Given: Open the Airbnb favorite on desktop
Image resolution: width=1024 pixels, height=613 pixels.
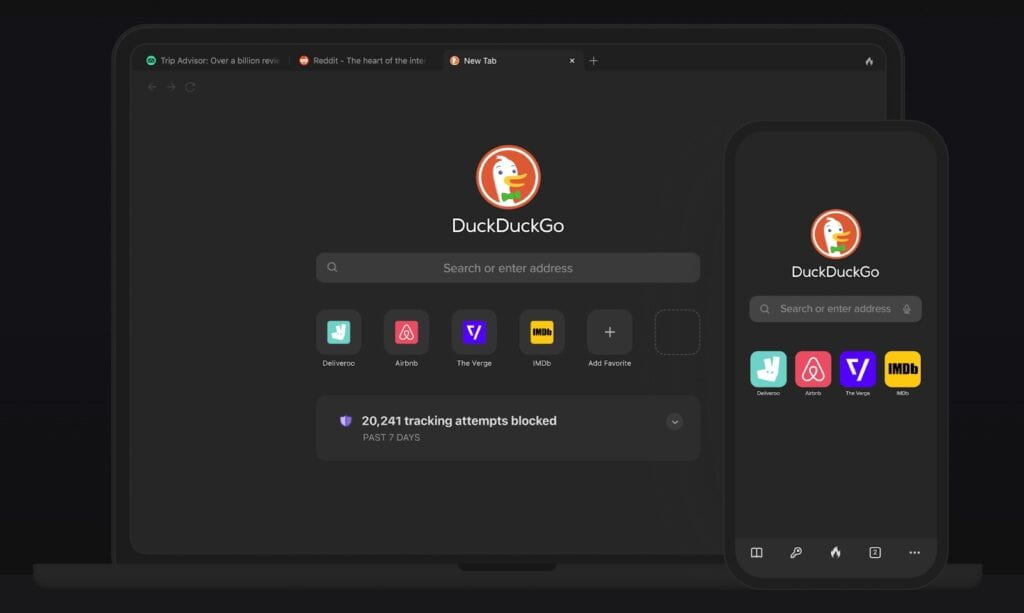Looking at the screenshot, I should click(x=406, y=332).
